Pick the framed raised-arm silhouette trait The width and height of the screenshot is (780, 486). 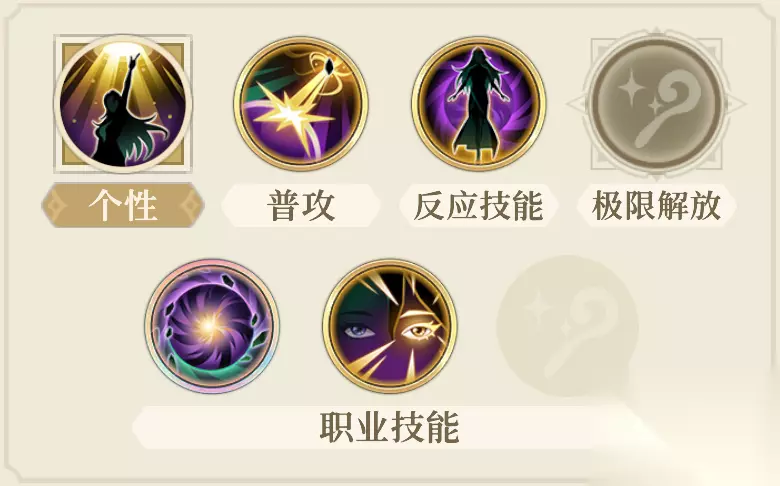coord(123,104)
